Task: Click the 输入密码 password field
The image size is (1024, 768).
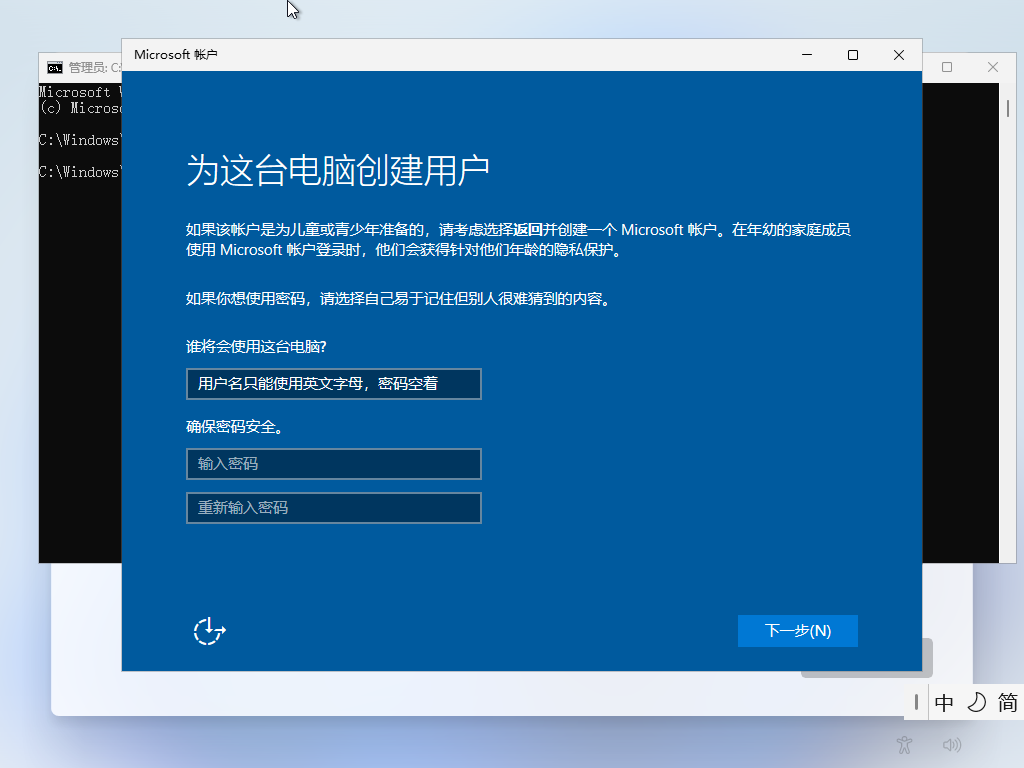Action: [333, 464]
